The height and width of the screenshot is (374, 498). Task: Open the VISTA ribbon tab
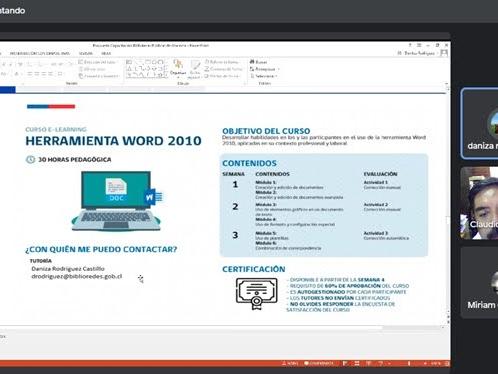(x=106, y=53)
